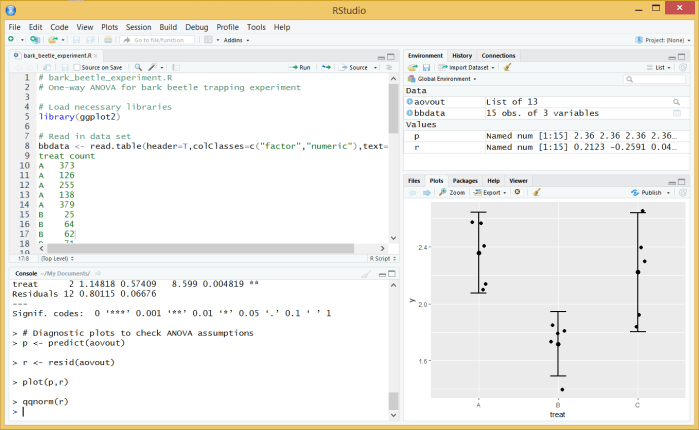Click the Environment search field
Image resolution: width=699 pixels, height=430 pixels.
(x=654, y=79)
